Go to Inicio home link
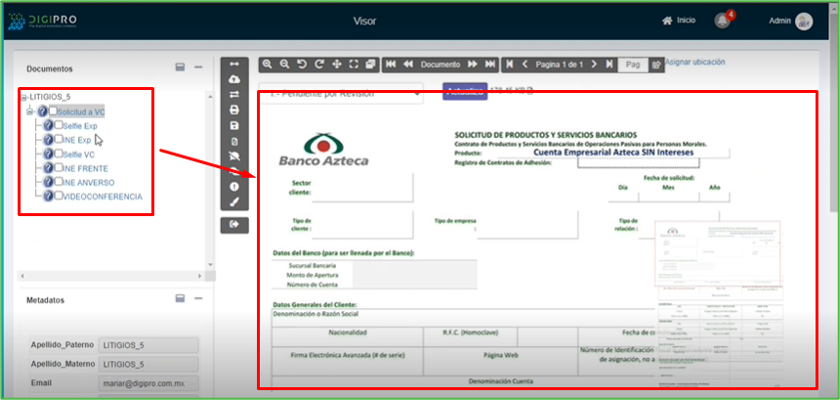Viewport: 840px width, 400px height. click(678, 21)
